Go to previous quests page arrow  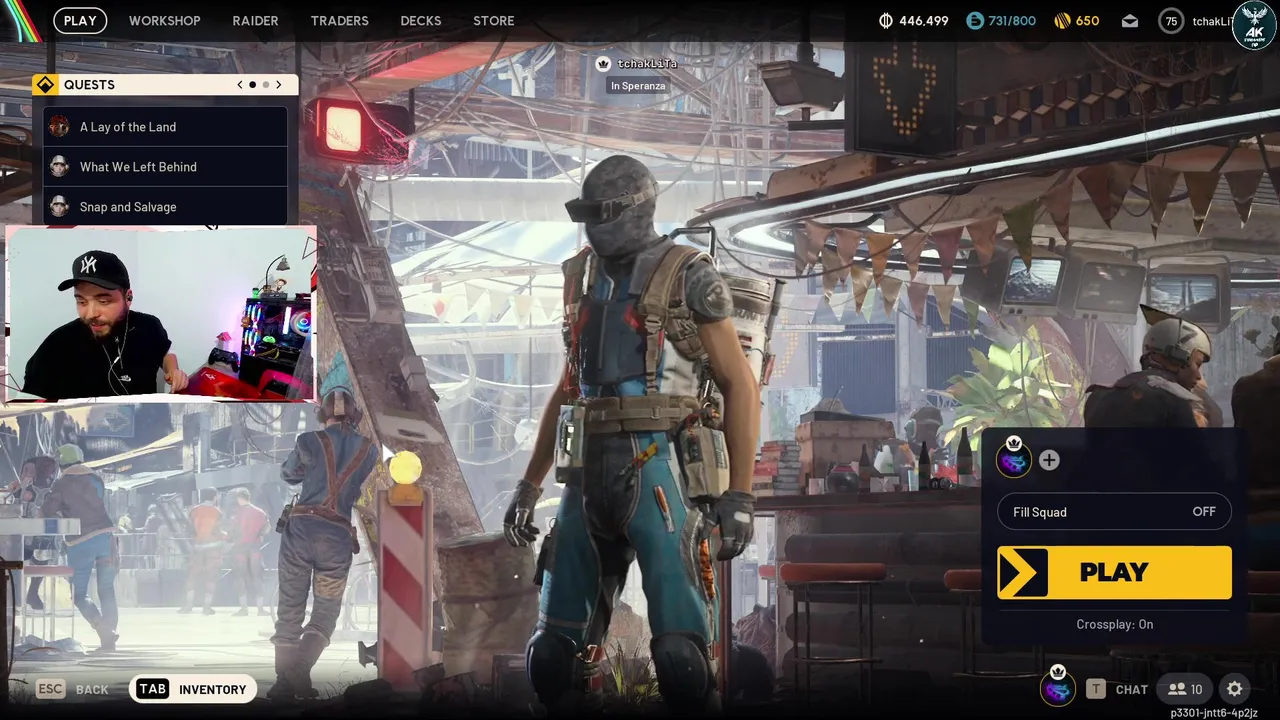pos(240,85)
